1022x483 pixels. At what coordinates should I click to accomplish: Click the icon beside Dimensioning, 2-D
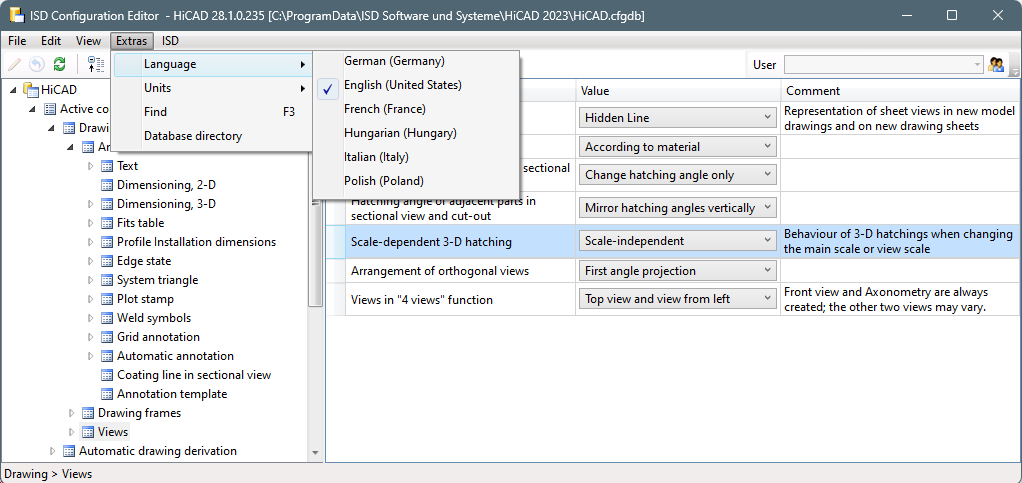[107, 185]
